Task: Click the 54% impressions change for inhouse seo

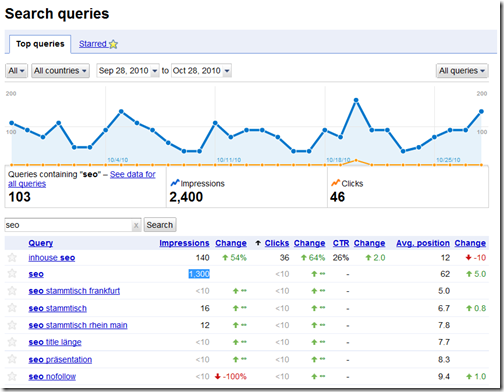Action: point(234,258)
